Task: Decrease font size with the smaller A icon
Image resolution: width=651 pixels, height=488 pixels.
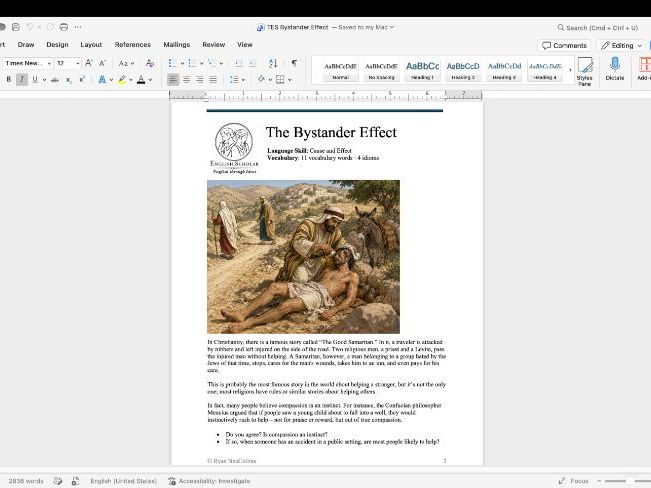Action: click(x=103, y=63)
